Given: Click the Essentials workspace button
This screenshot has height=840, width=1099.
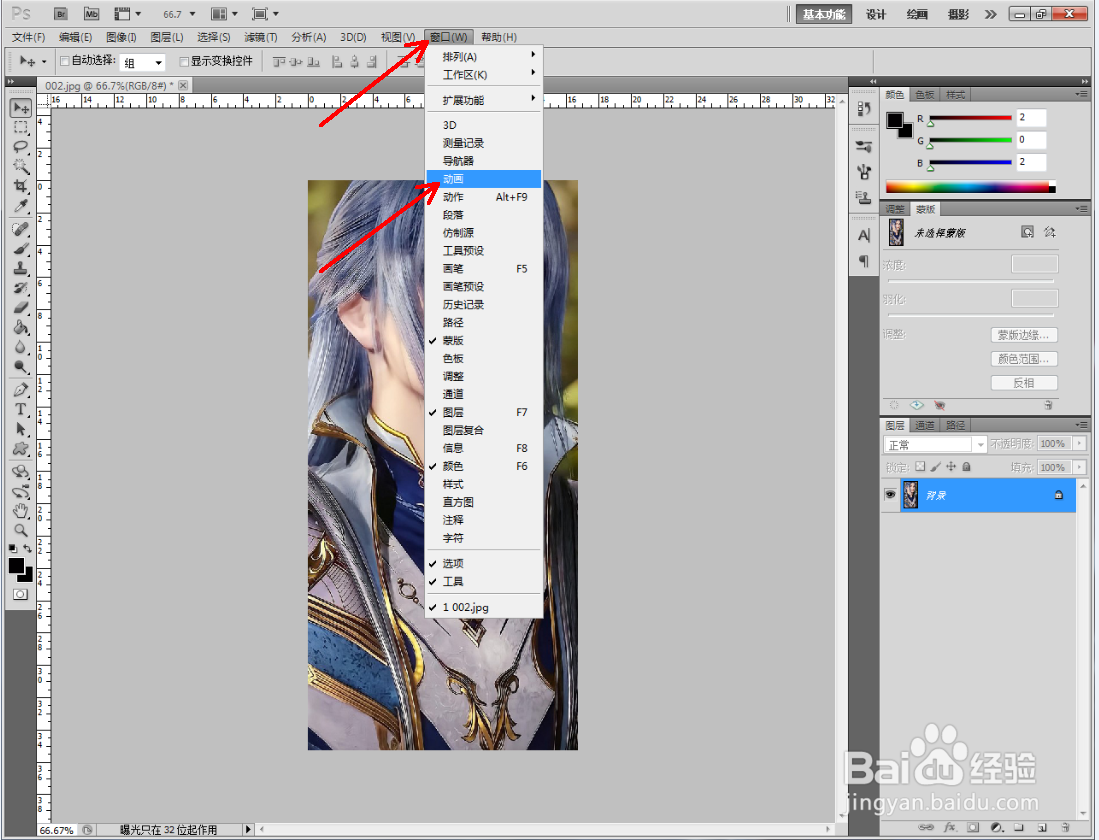Looking at the screenshot, I should pos(824,15).
